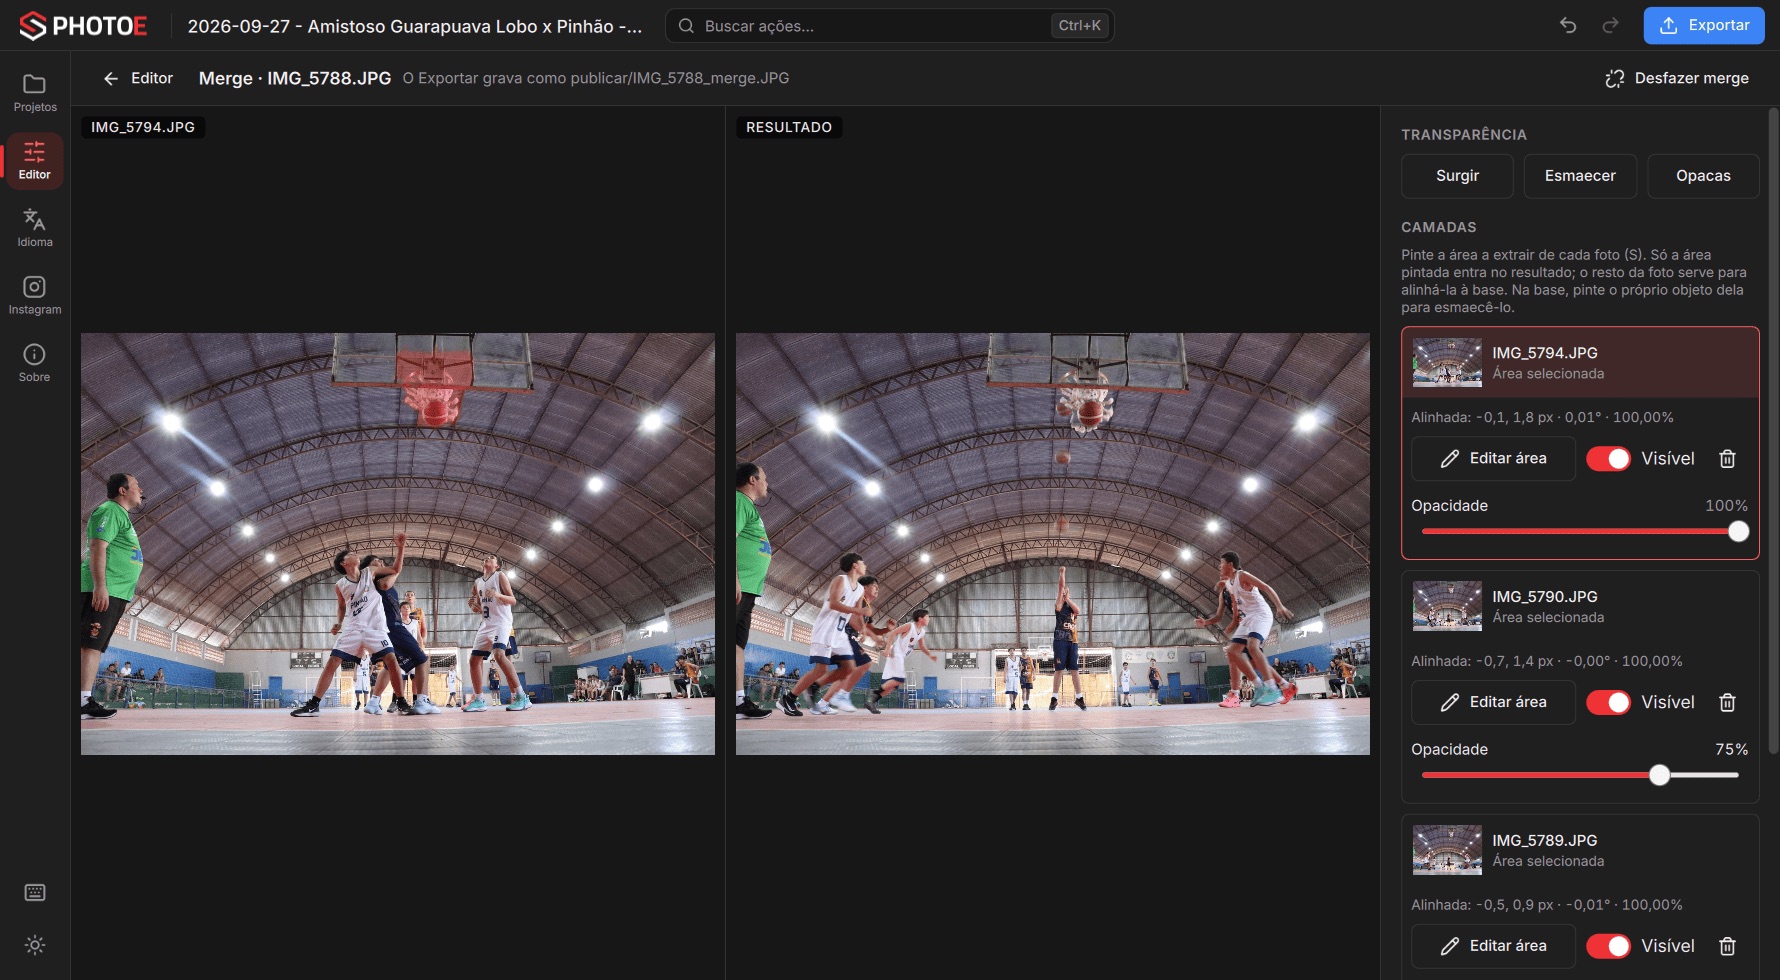Click the Merge · IMG_5788.JPG heading

pos(295,78)
